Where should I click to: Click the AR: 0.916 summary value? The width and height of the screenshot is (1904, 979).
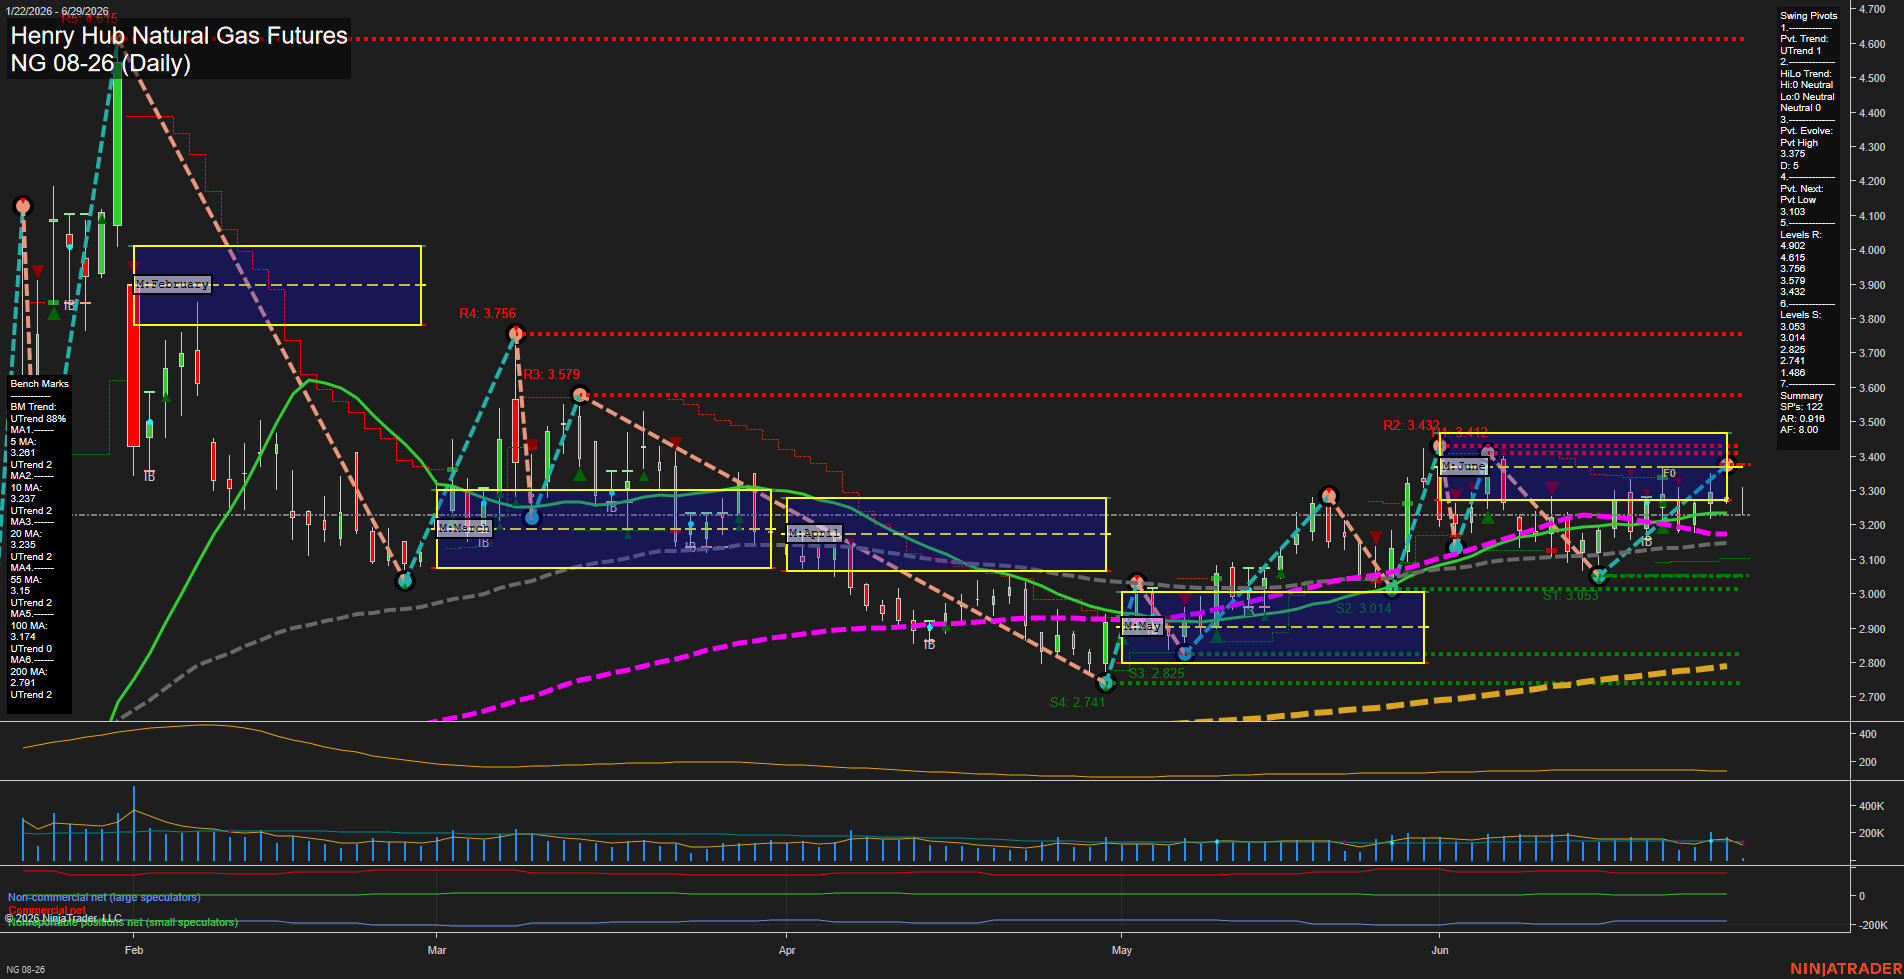tap(1802, 419)
